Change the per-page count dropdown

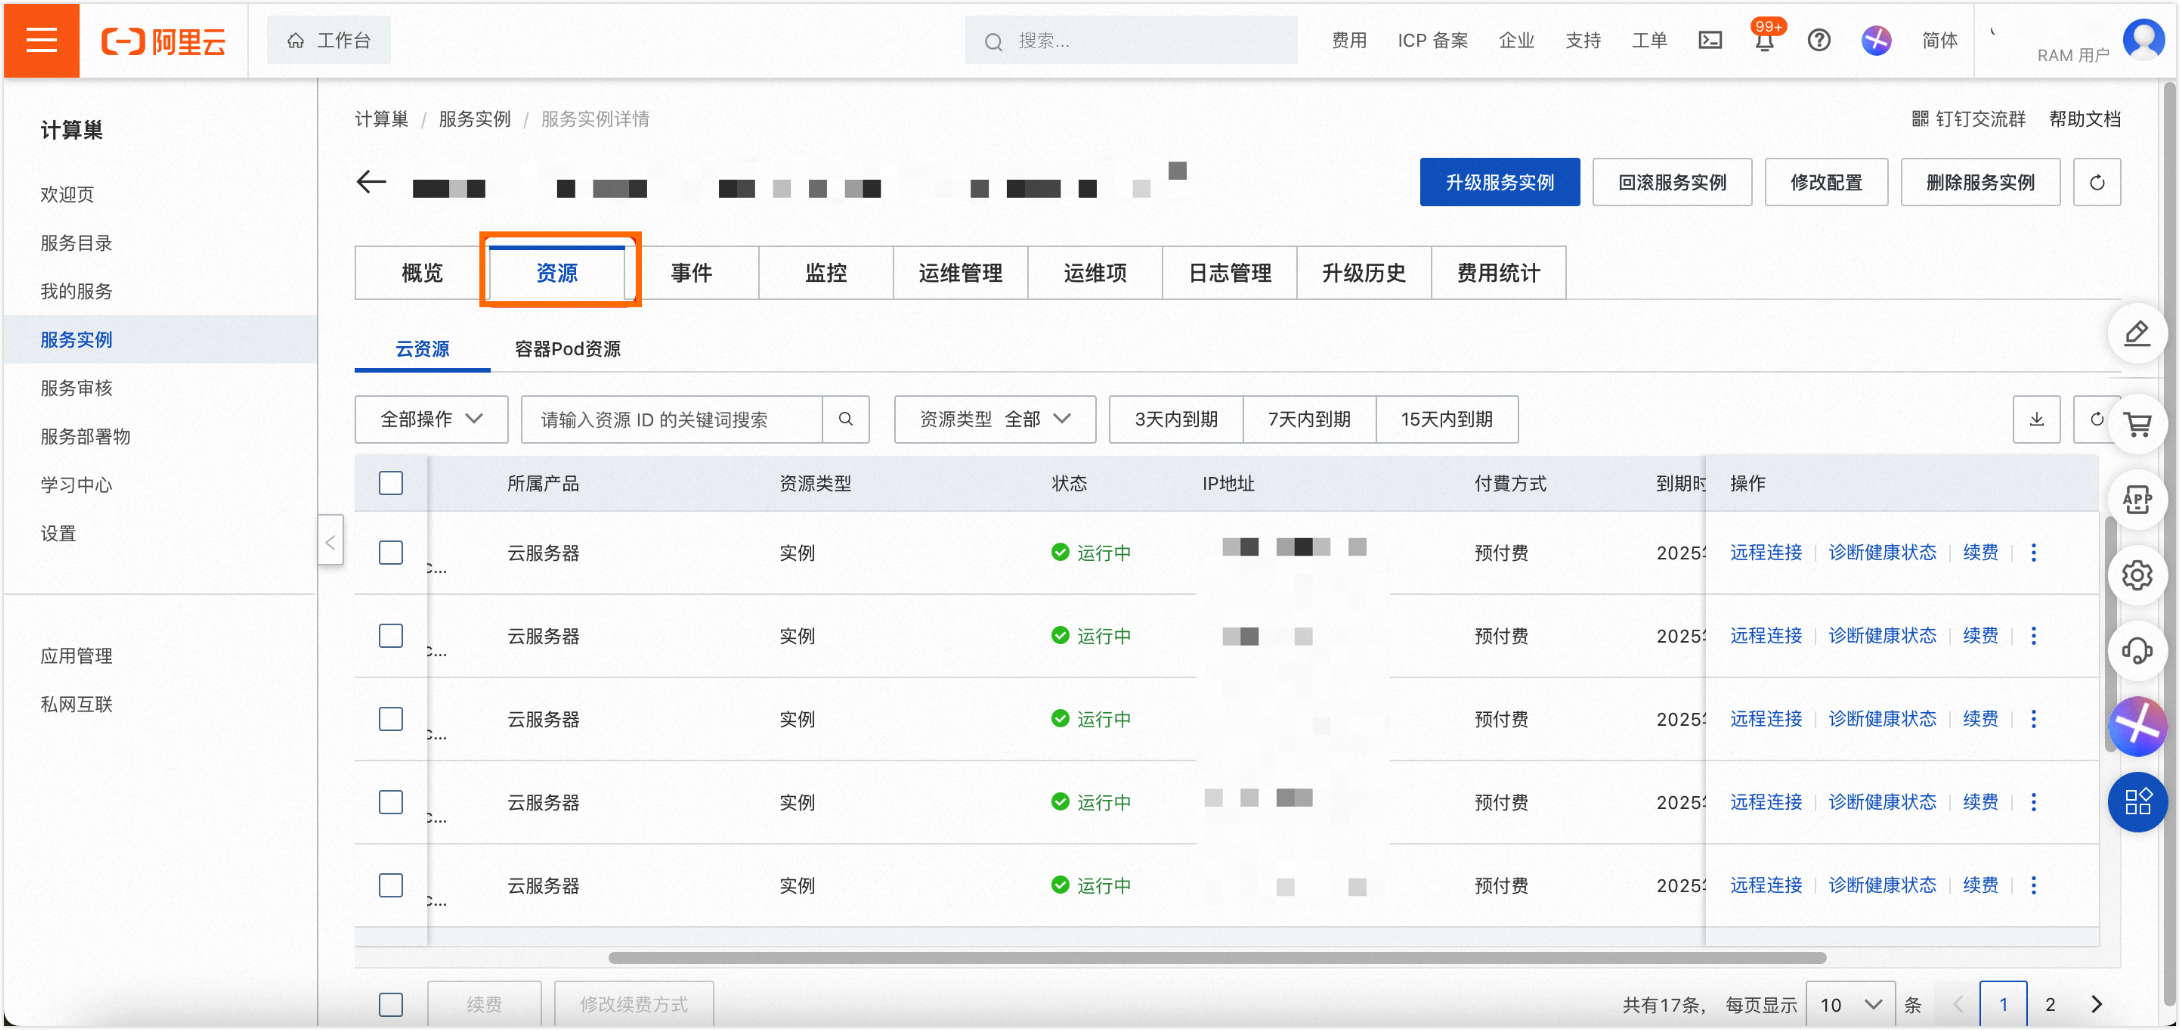(1850, 1004)
